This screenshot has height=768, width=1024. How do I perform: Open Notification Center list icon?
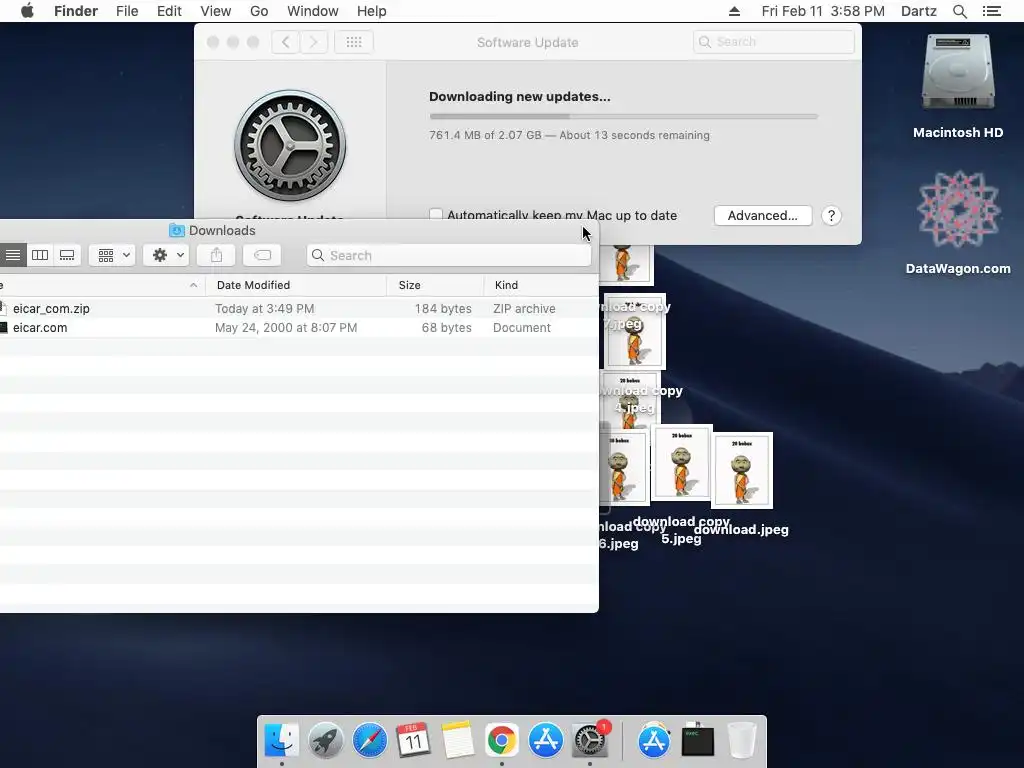[x=991, y=11]
